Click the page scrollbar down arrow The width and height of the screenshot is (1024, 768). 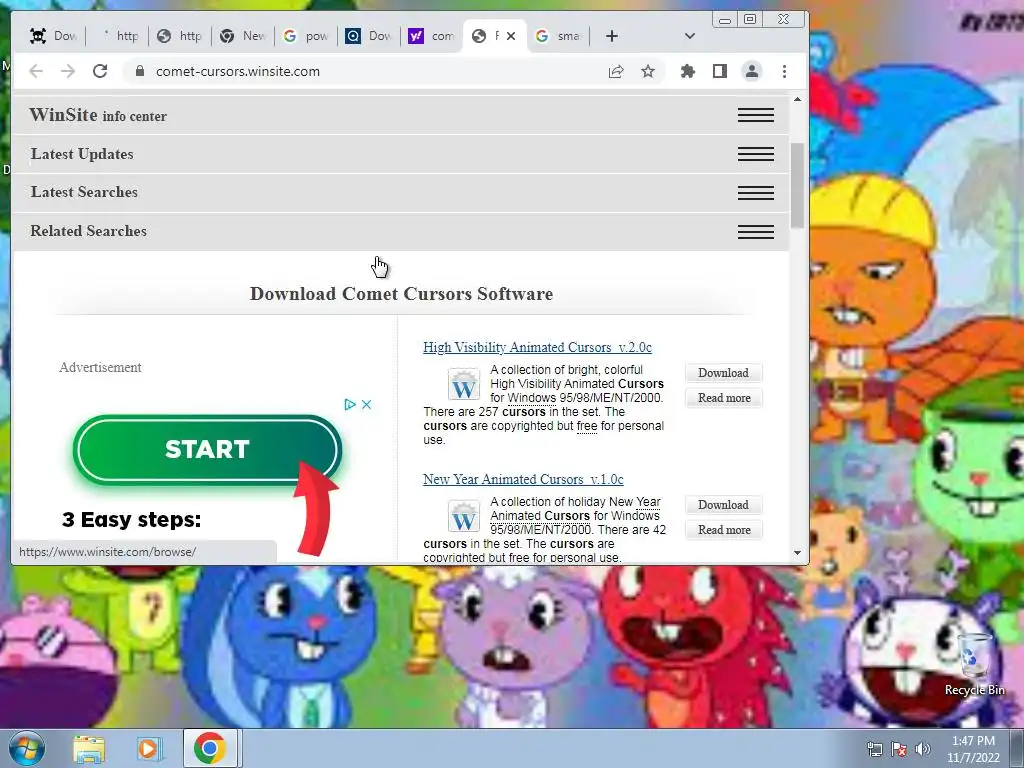click(797, 552)
